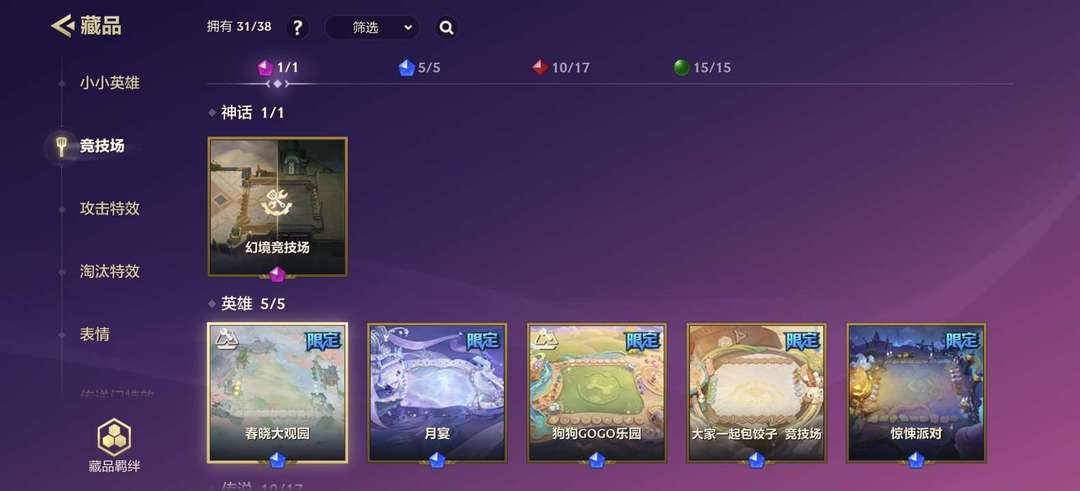This screenshot has width=1080, height=491.
Task: Click the back arrow beside 藏品
Action: click(x=63, y=26)
